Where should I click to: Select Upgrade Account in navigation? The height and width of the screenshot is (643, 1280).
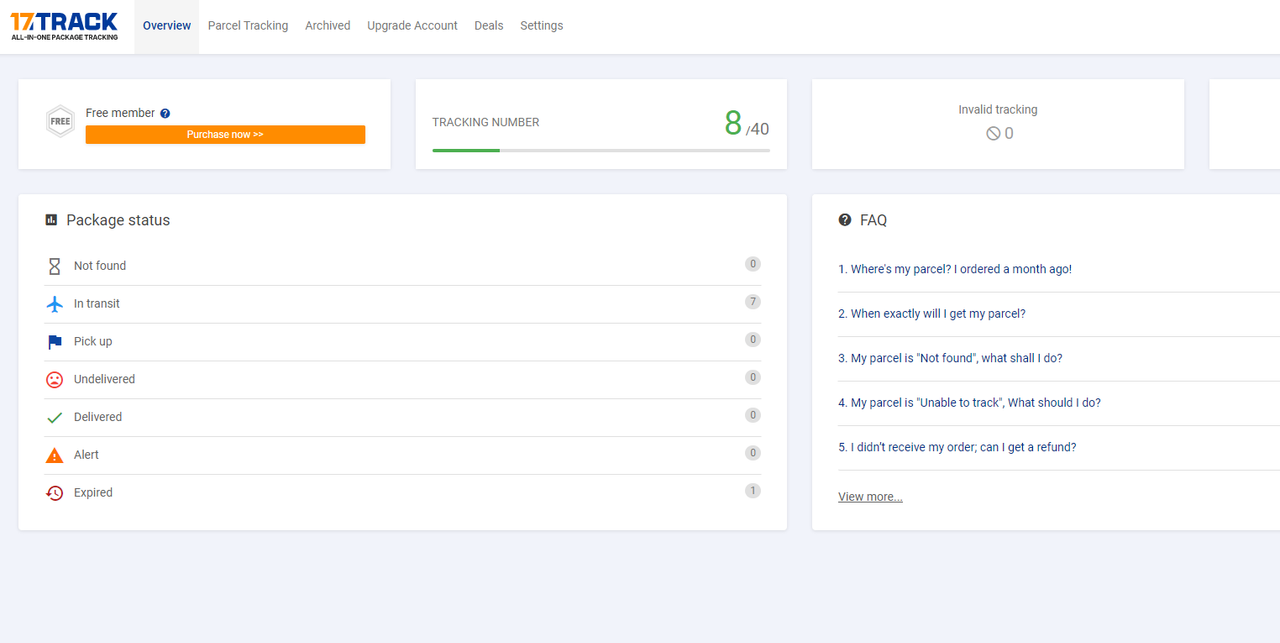pos(412,26)
